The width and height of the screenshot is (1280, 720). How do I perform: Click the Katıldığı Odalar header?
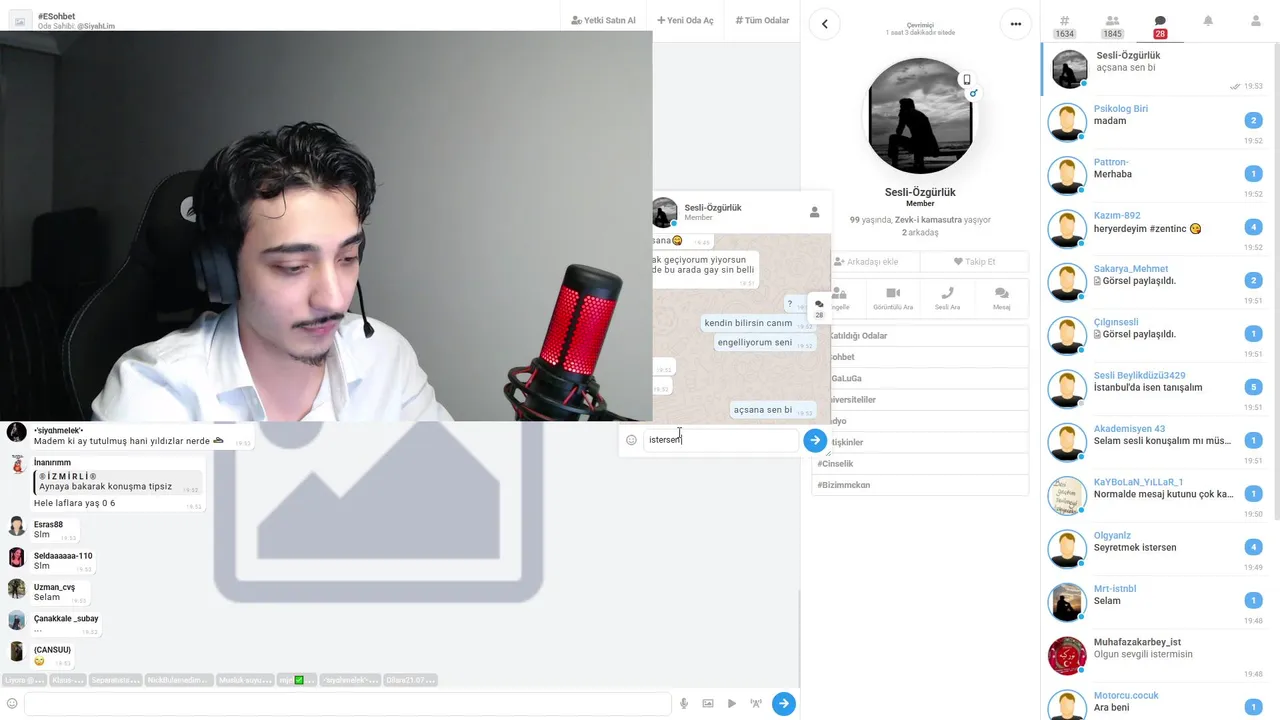(x=920, y=336)
